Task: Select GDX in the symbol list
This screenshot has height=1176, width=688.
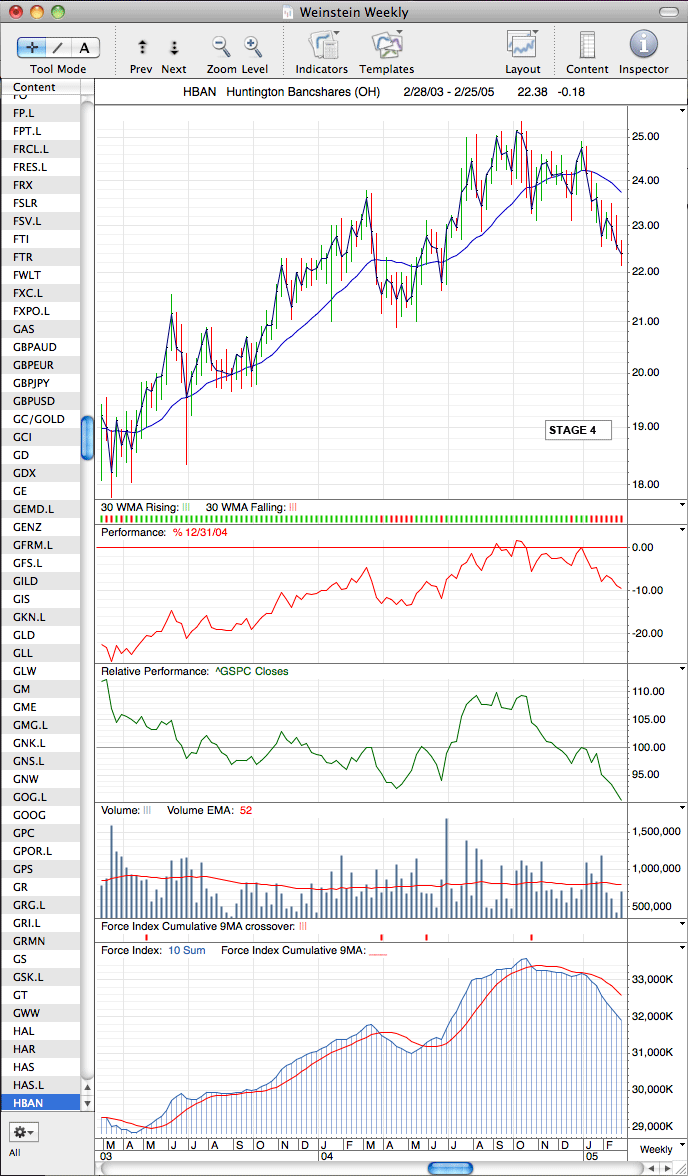Action: point(41,472)
